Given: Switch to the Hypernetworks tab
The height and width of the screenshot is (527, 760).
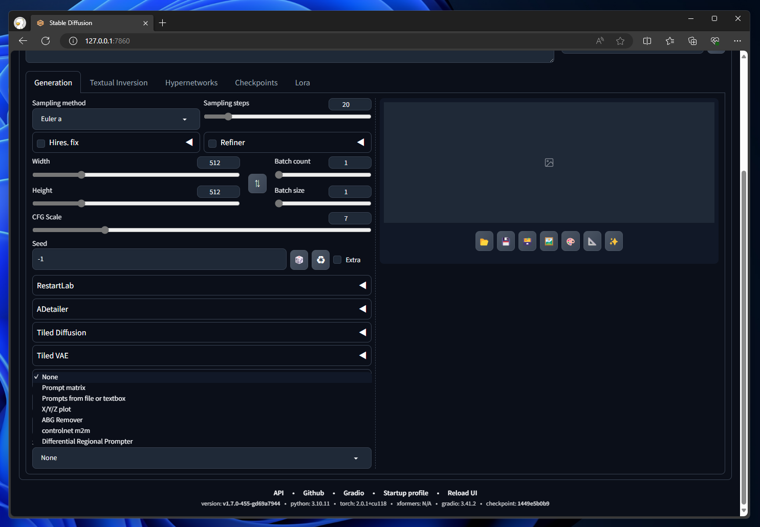Looking at the screenshot, I should 191,82.
